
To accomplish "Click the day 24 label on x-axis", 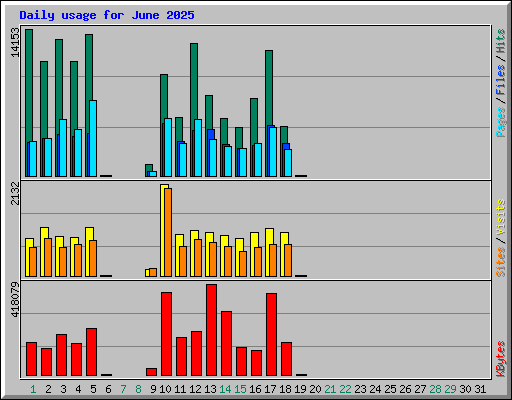I will [x=375, y=389].
